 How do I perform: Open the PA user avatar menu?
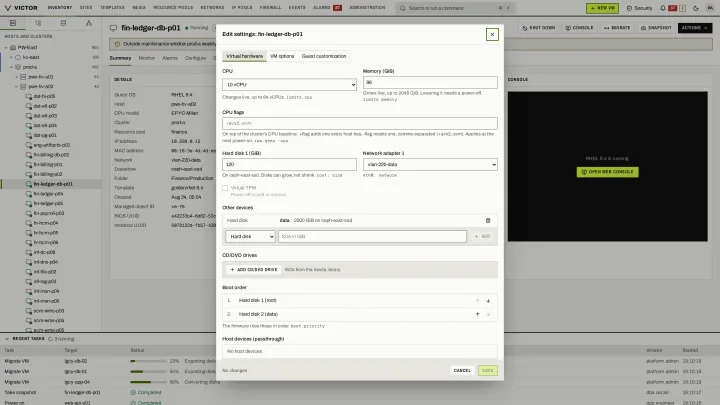pos(710,8)
